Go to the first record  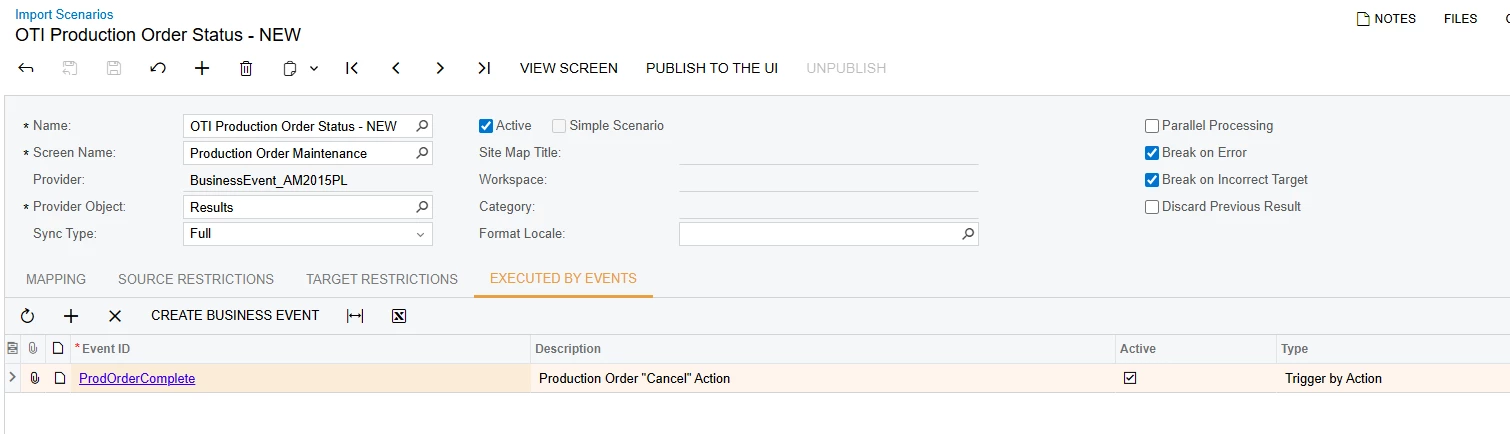pos(352,68)
